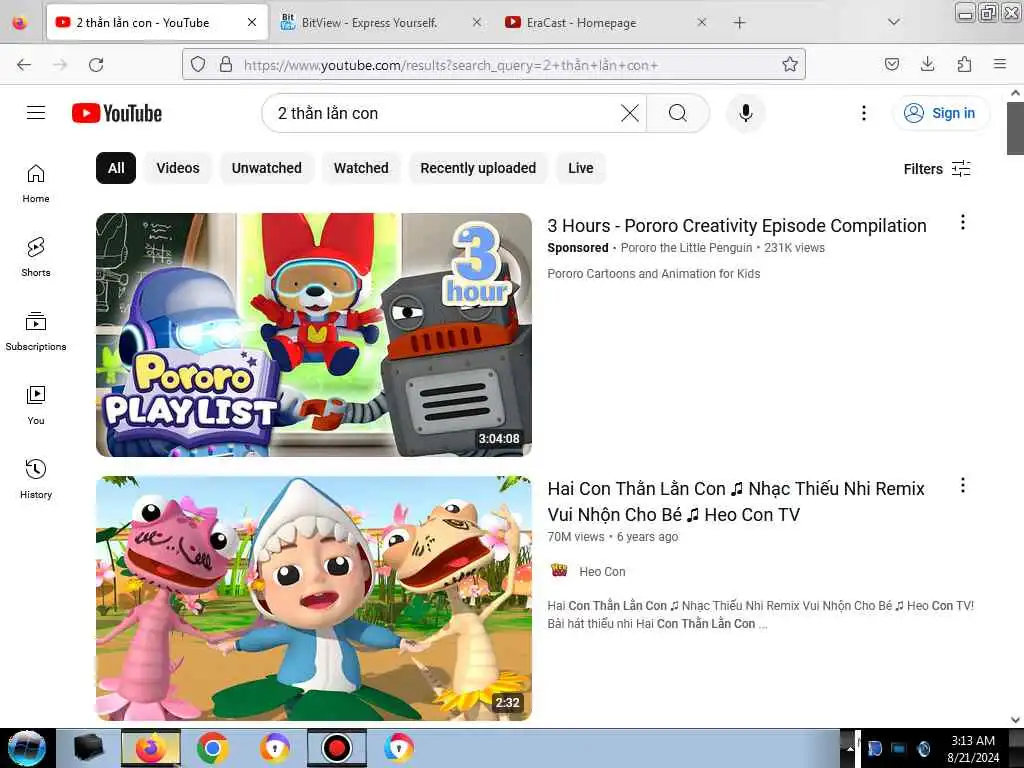
Task: Select the Recently uploaded filter chip
Action: tap(478, 168)
